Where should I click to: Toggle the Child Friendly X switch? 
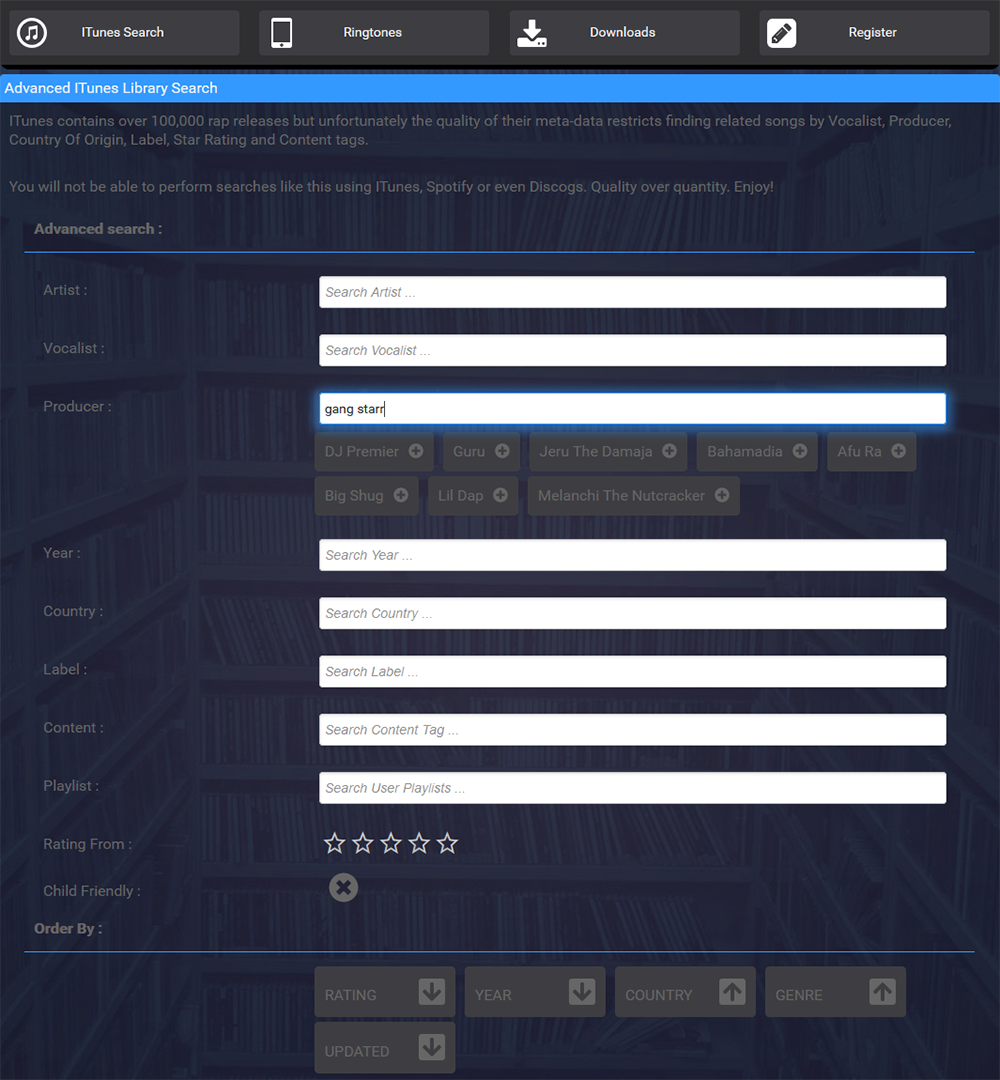tap(344, 887)
